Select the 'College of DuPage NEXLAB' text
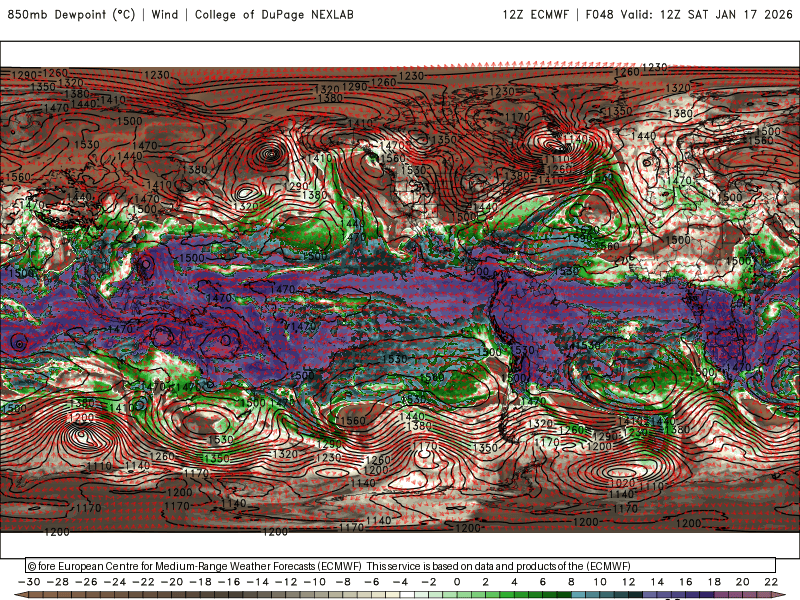This screenshot has width=800, height=600. [274, 14]
